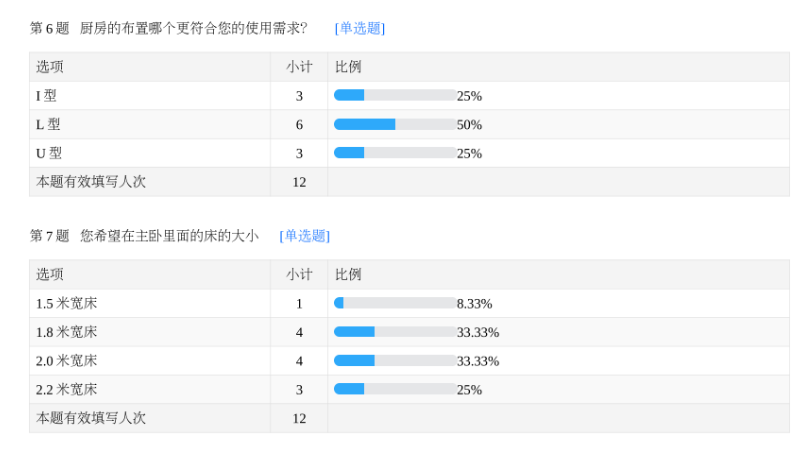The image size is (802, 461).
Task: Click the 2.2 米宽床 option label
Action: click(x=66, y=389)
